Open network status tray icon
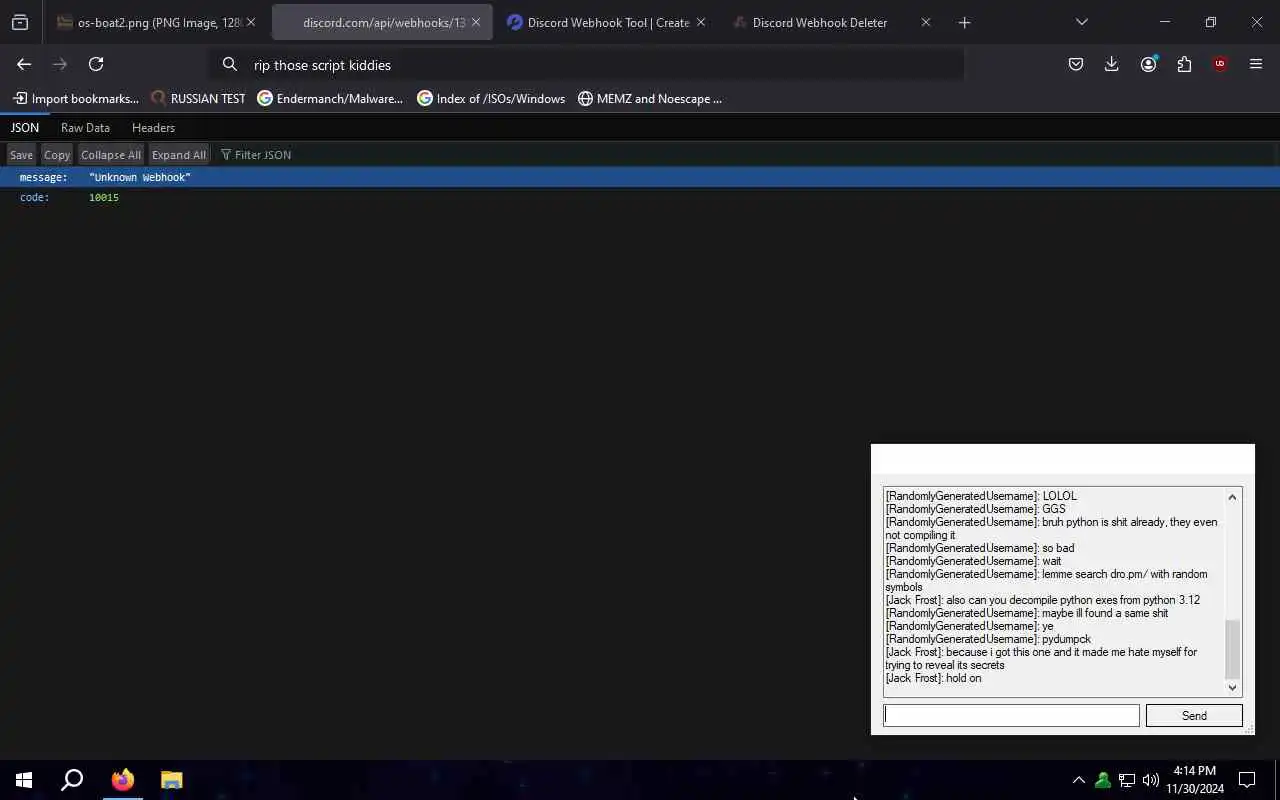The height and width of the screenshot is (800, 1280). tap(1127, 780)
